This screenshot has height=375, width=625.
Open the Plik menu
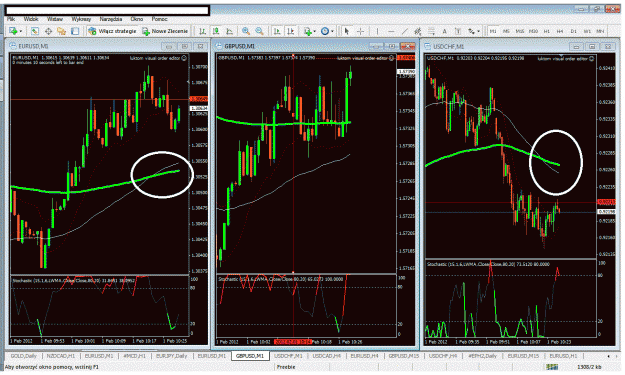point(11,19)
